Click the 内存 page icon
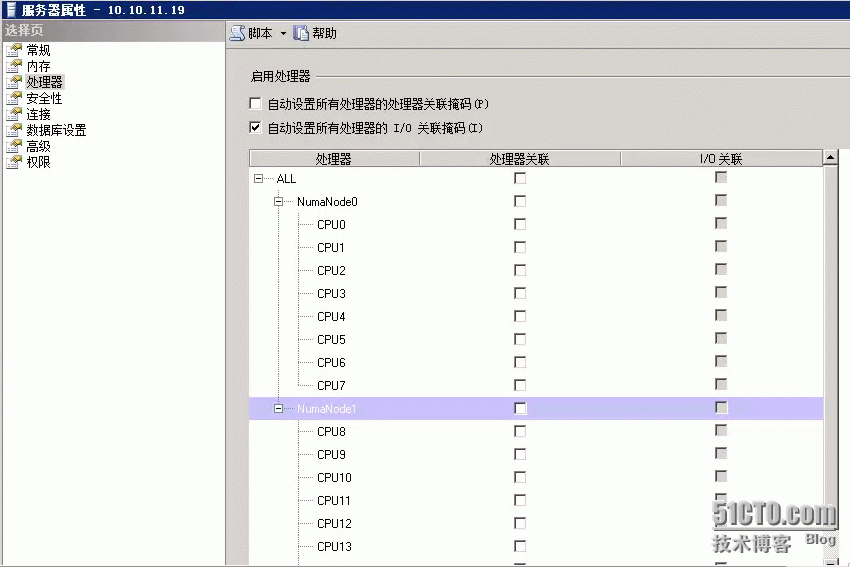Viewport: 850px width, 567px height. tap(14, 66)
